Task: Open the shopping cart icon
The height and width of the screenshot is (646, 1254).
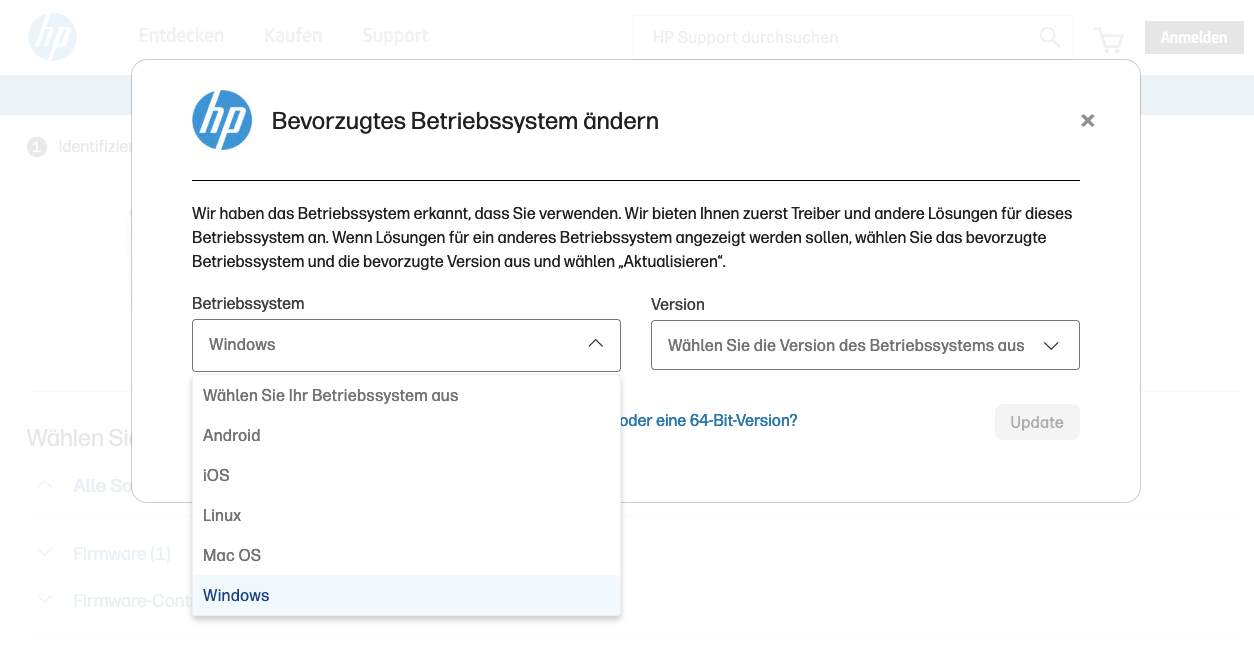Action: click(x=1109, y=39)
